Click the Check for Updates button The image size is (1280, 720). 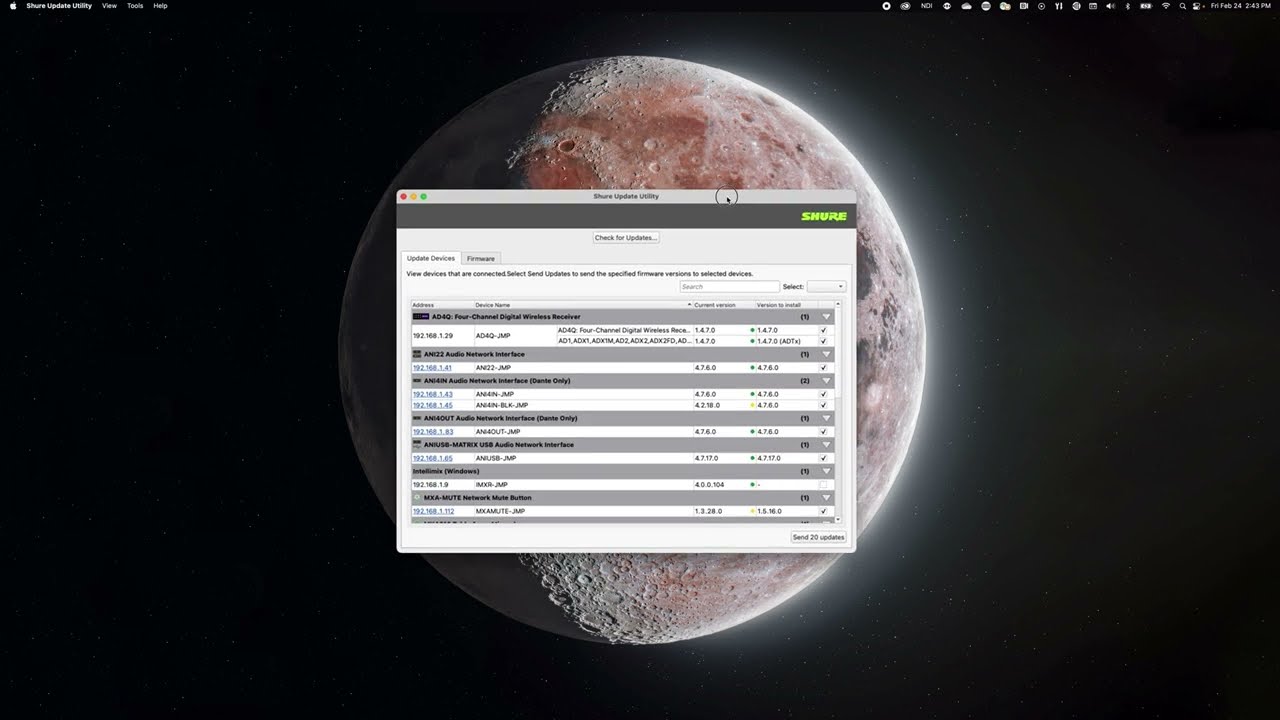(x=626, y=238)
